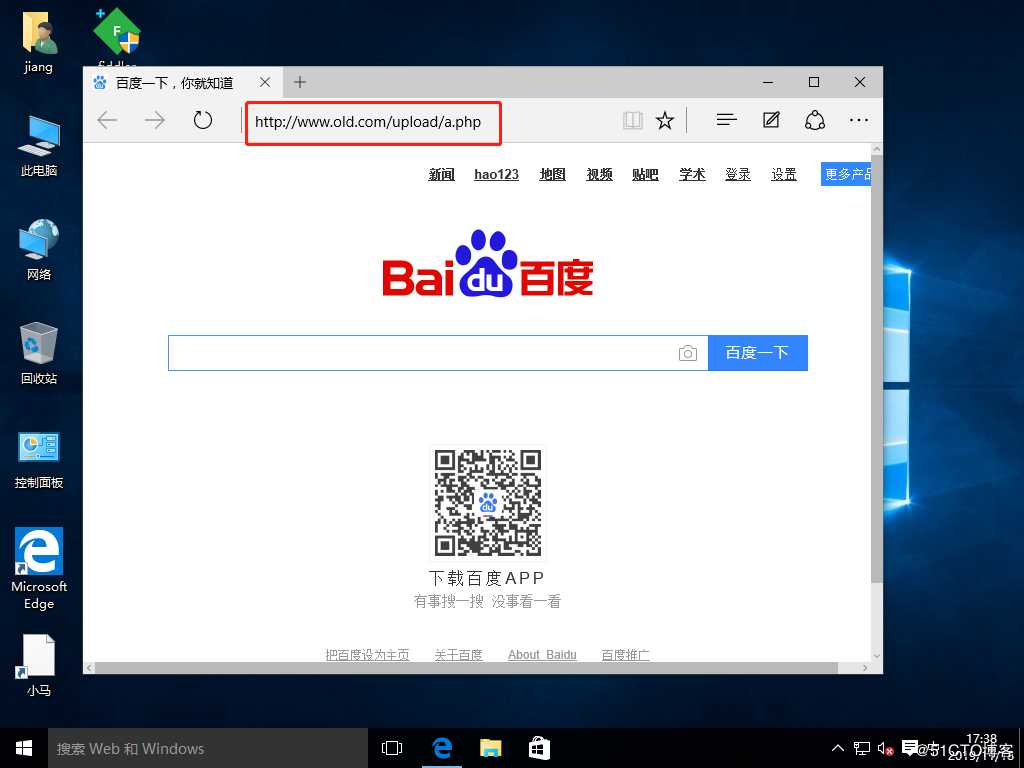Image resolution: width=1024 pixels, height=768 pixels.
Task: Click the Edge forward arrow
Action: (155, 120)
